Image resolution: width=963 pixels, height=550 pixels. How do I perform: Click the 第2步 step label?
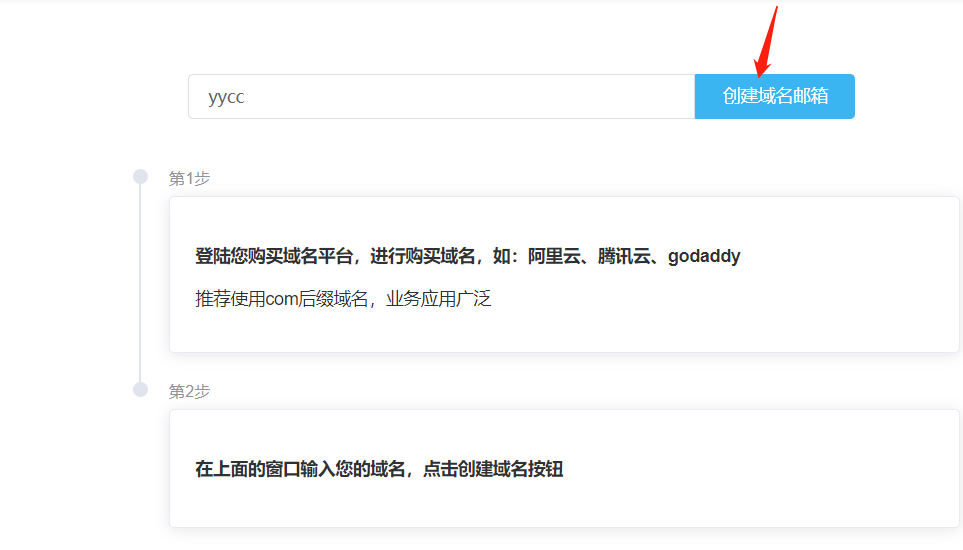(189, 392)
